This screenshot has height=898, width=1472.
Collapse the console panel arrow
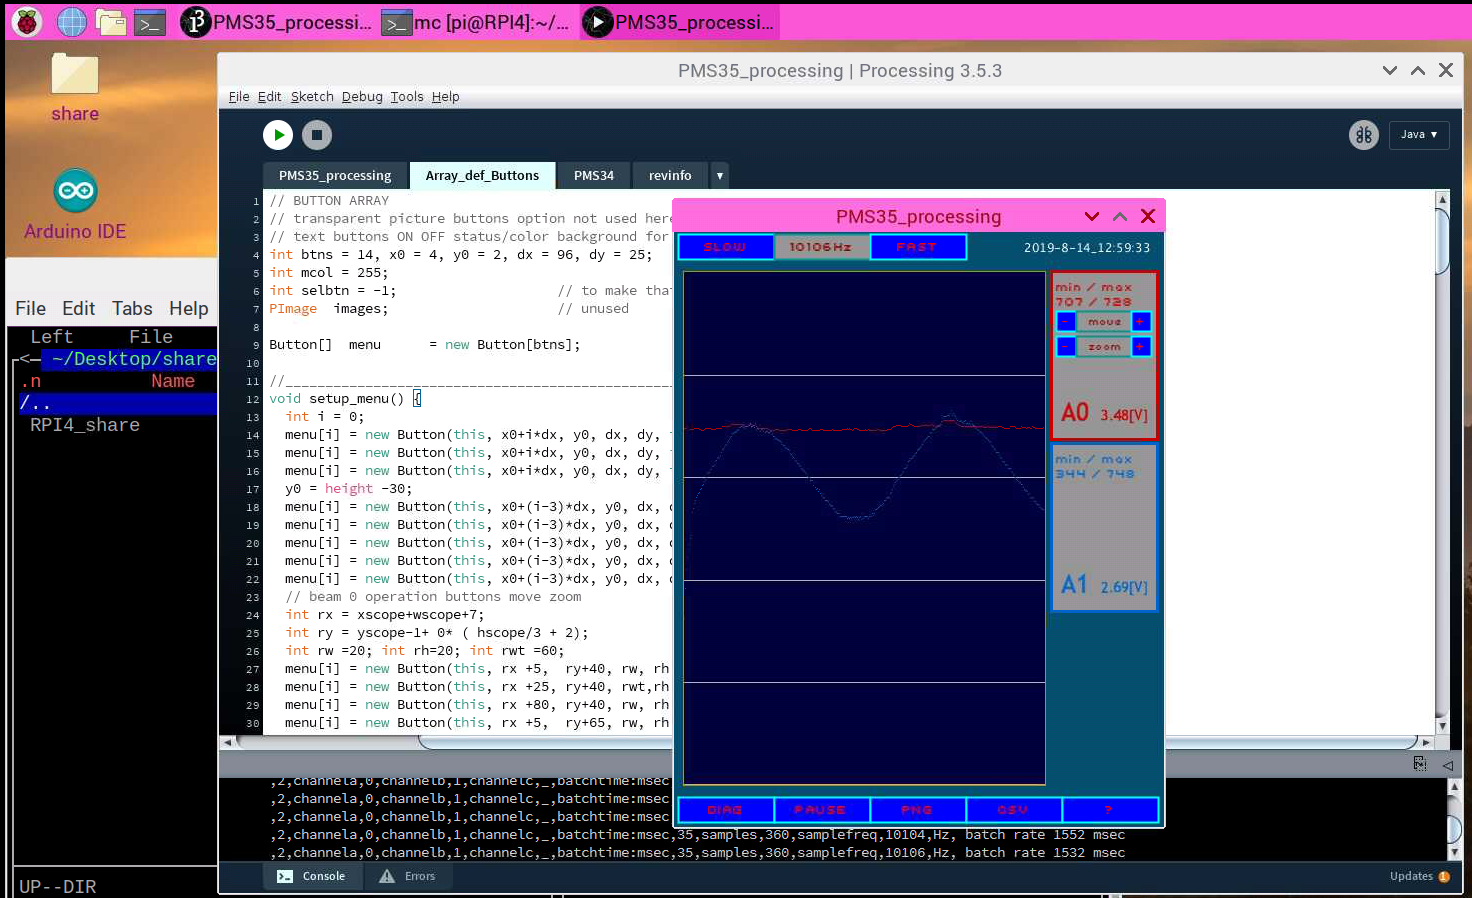(x=1447, y=765)
